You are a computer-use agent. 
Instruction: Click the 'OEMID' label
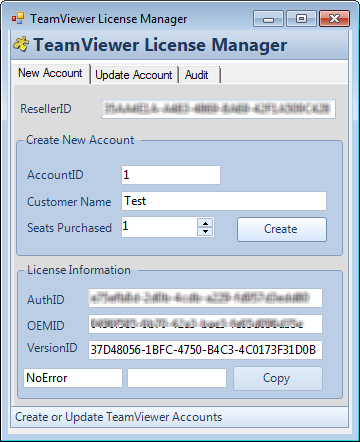tap(46, 326)
